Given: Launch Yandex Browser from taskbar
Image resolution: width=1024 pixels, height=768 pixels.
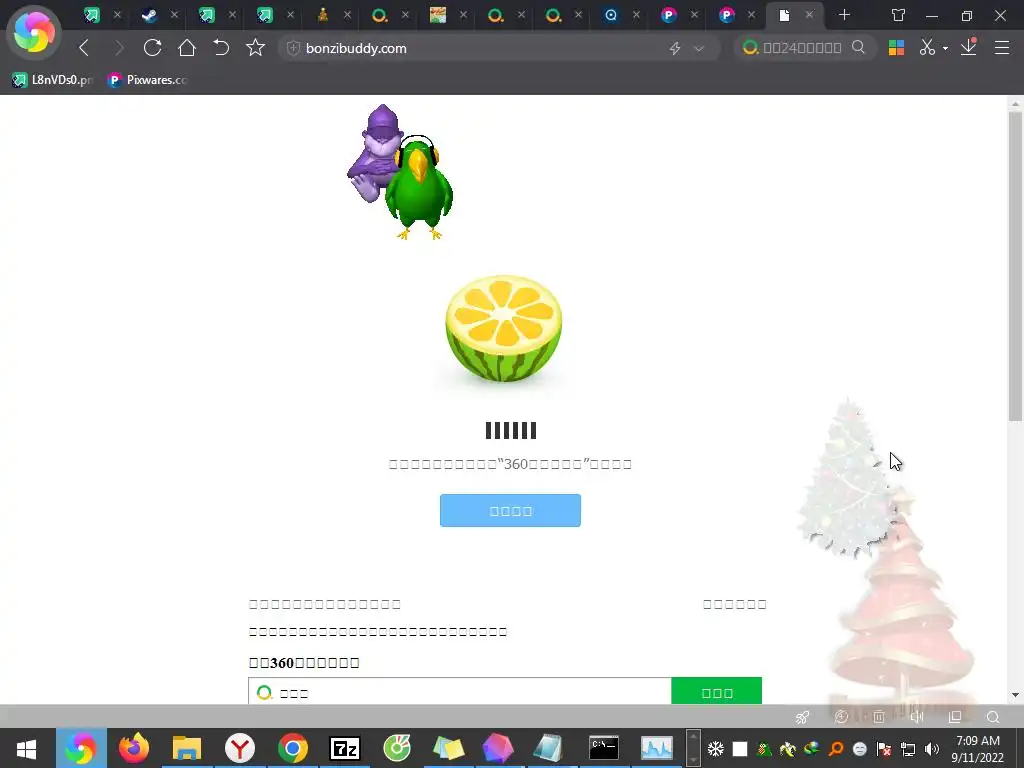Looking at the screenshot, I should point(240,748).
